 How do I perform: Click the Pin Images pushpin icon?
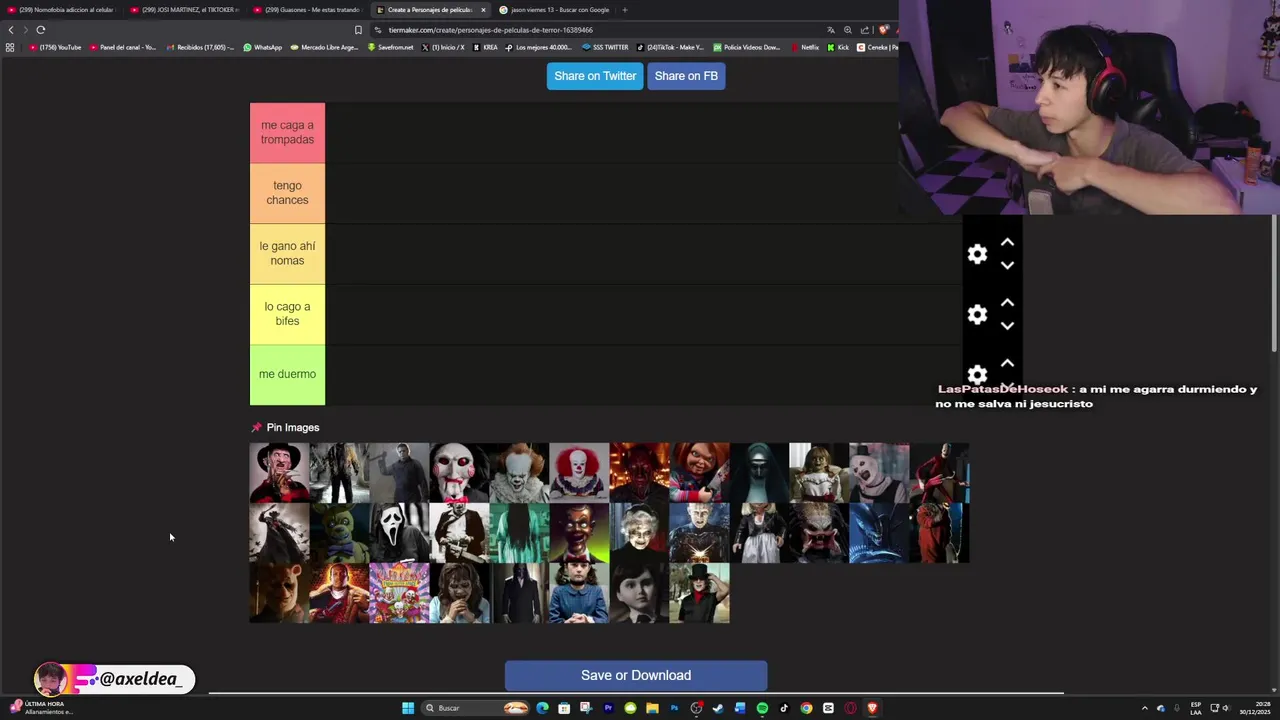pos(256,427)
